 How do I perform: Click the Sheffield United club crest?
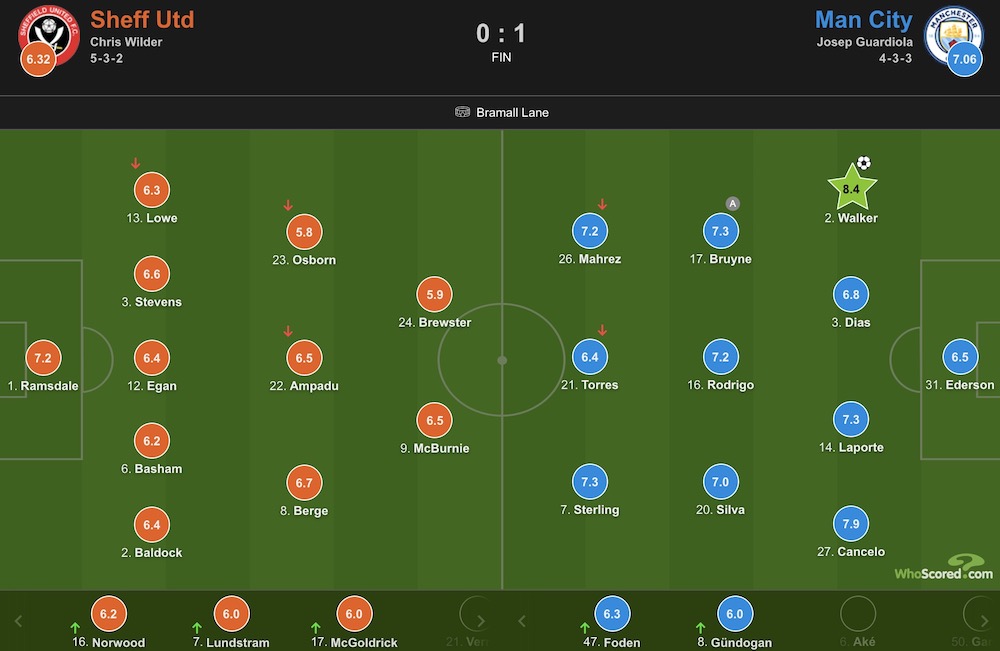49,35
